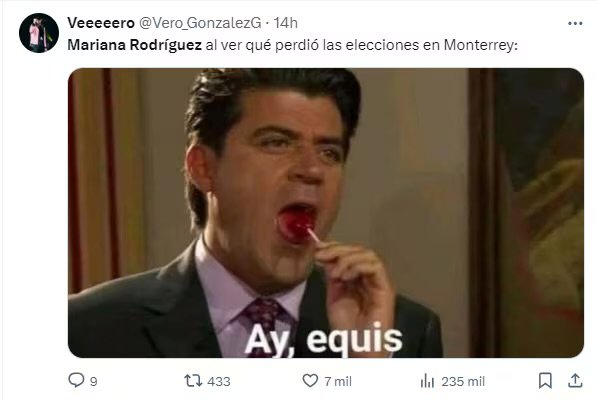Share the tweet via the upload arrow icon
Viewport: 597px width, 401px height.
(575, 380)
